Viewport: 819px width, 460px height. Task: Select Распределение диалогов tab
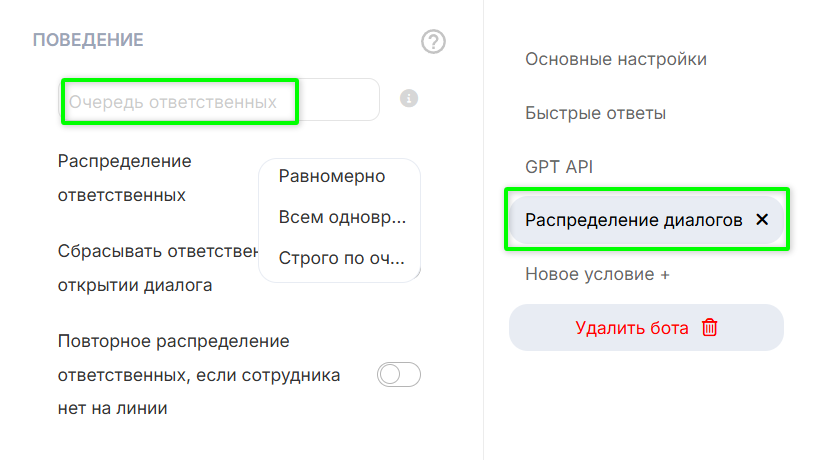(634, 220)
